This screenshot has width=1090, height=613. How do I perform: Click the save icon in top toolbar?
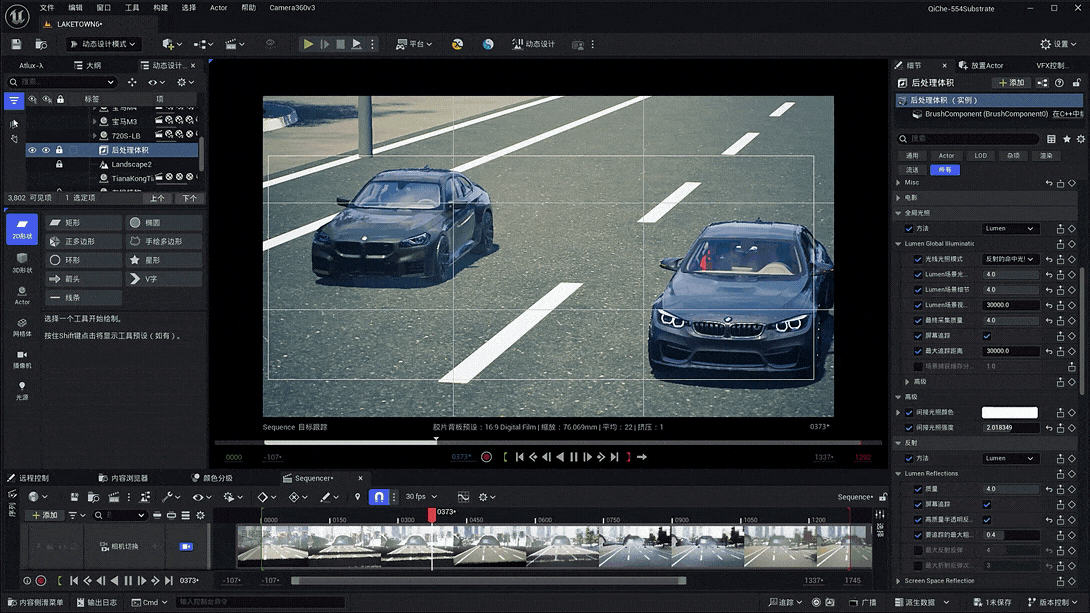pyautogui.click(x=16, y=44)
